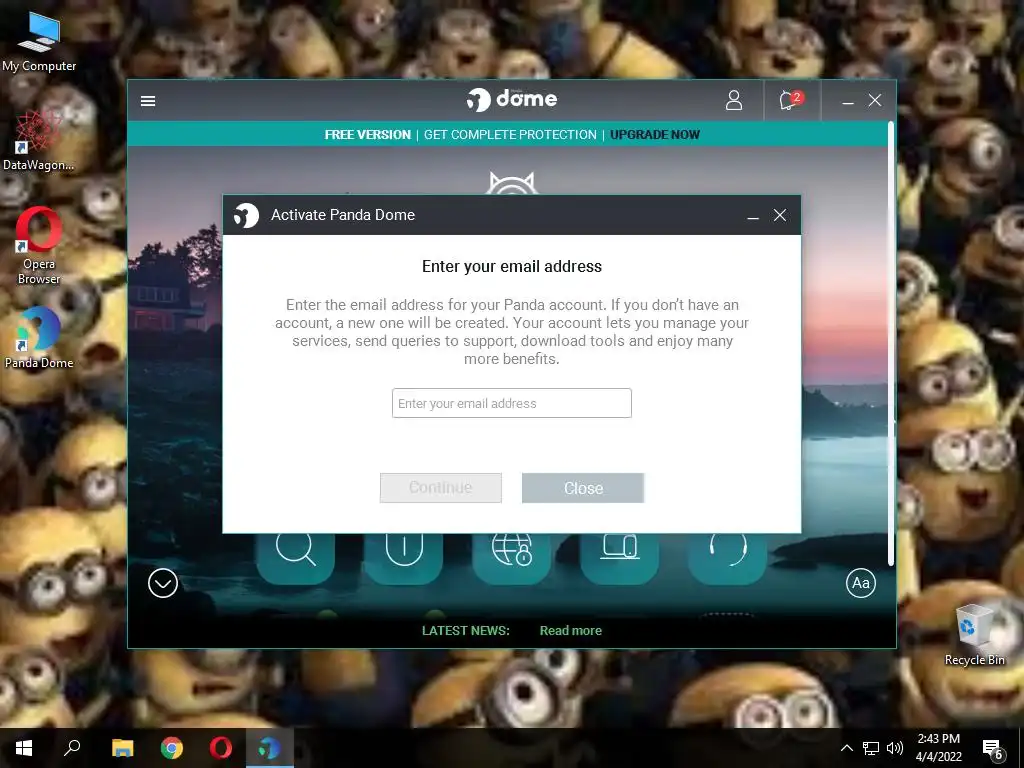1024x768 pixels.
Task: Select the My Computer desktop icon
Action: [39, 41]
